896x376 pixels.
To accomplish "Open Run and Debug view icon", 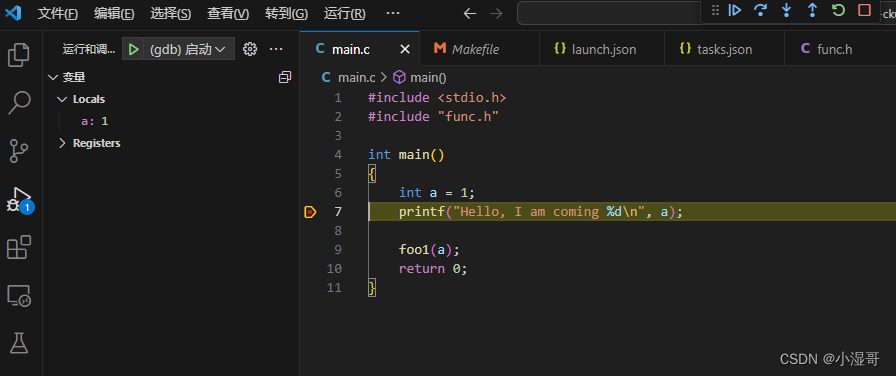I will [x=19, y=200].
